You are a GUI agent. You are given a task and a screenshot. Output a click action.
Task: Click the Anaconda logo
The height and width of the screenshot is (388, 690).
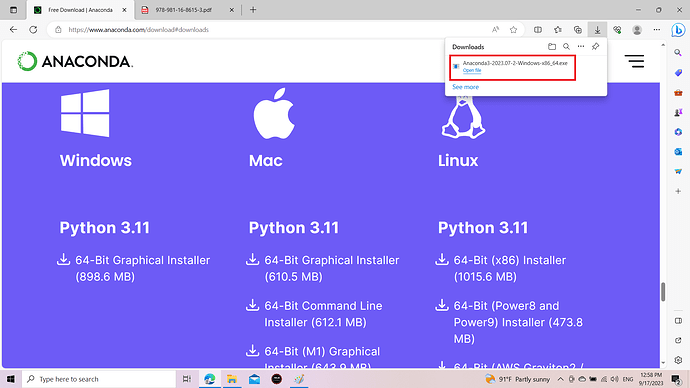tap(75, 61)
